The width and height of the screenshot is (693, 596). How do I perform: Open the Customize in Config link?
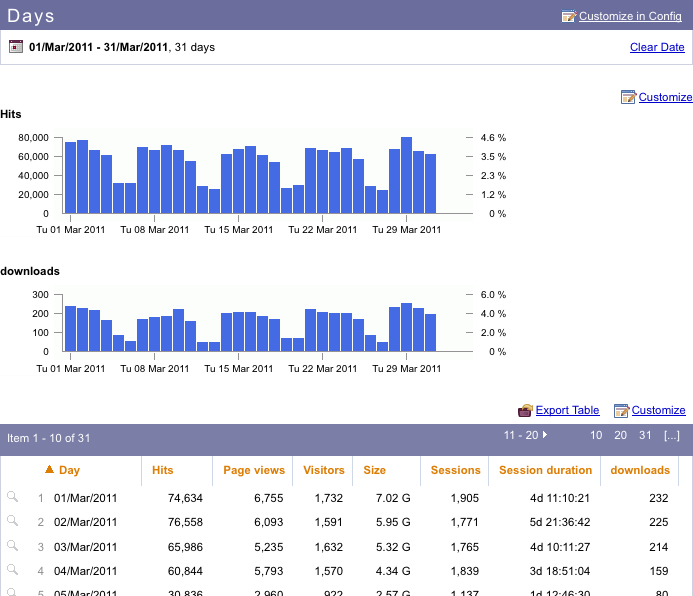coord(630,17)
